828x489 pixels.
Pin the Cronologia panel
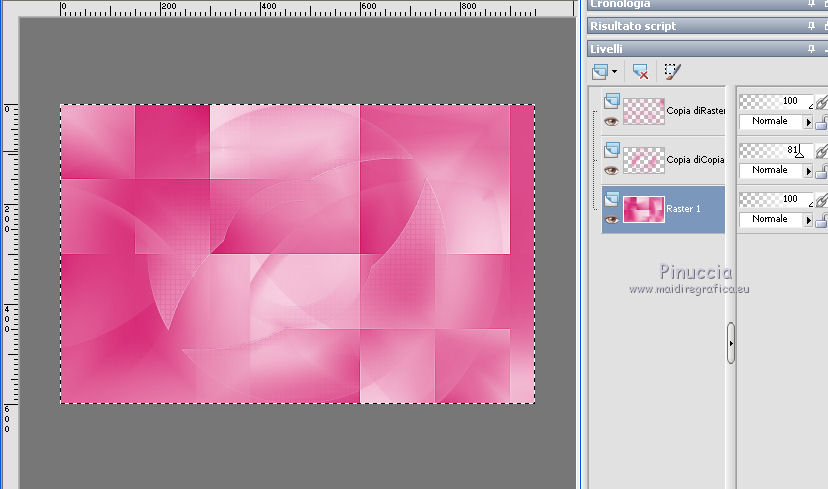811,4
